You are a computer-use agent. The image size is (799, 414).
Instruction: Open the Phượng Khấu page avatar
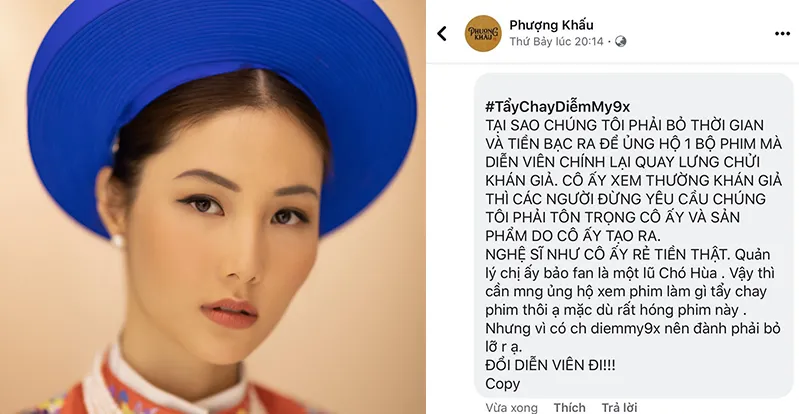[483, 34]
